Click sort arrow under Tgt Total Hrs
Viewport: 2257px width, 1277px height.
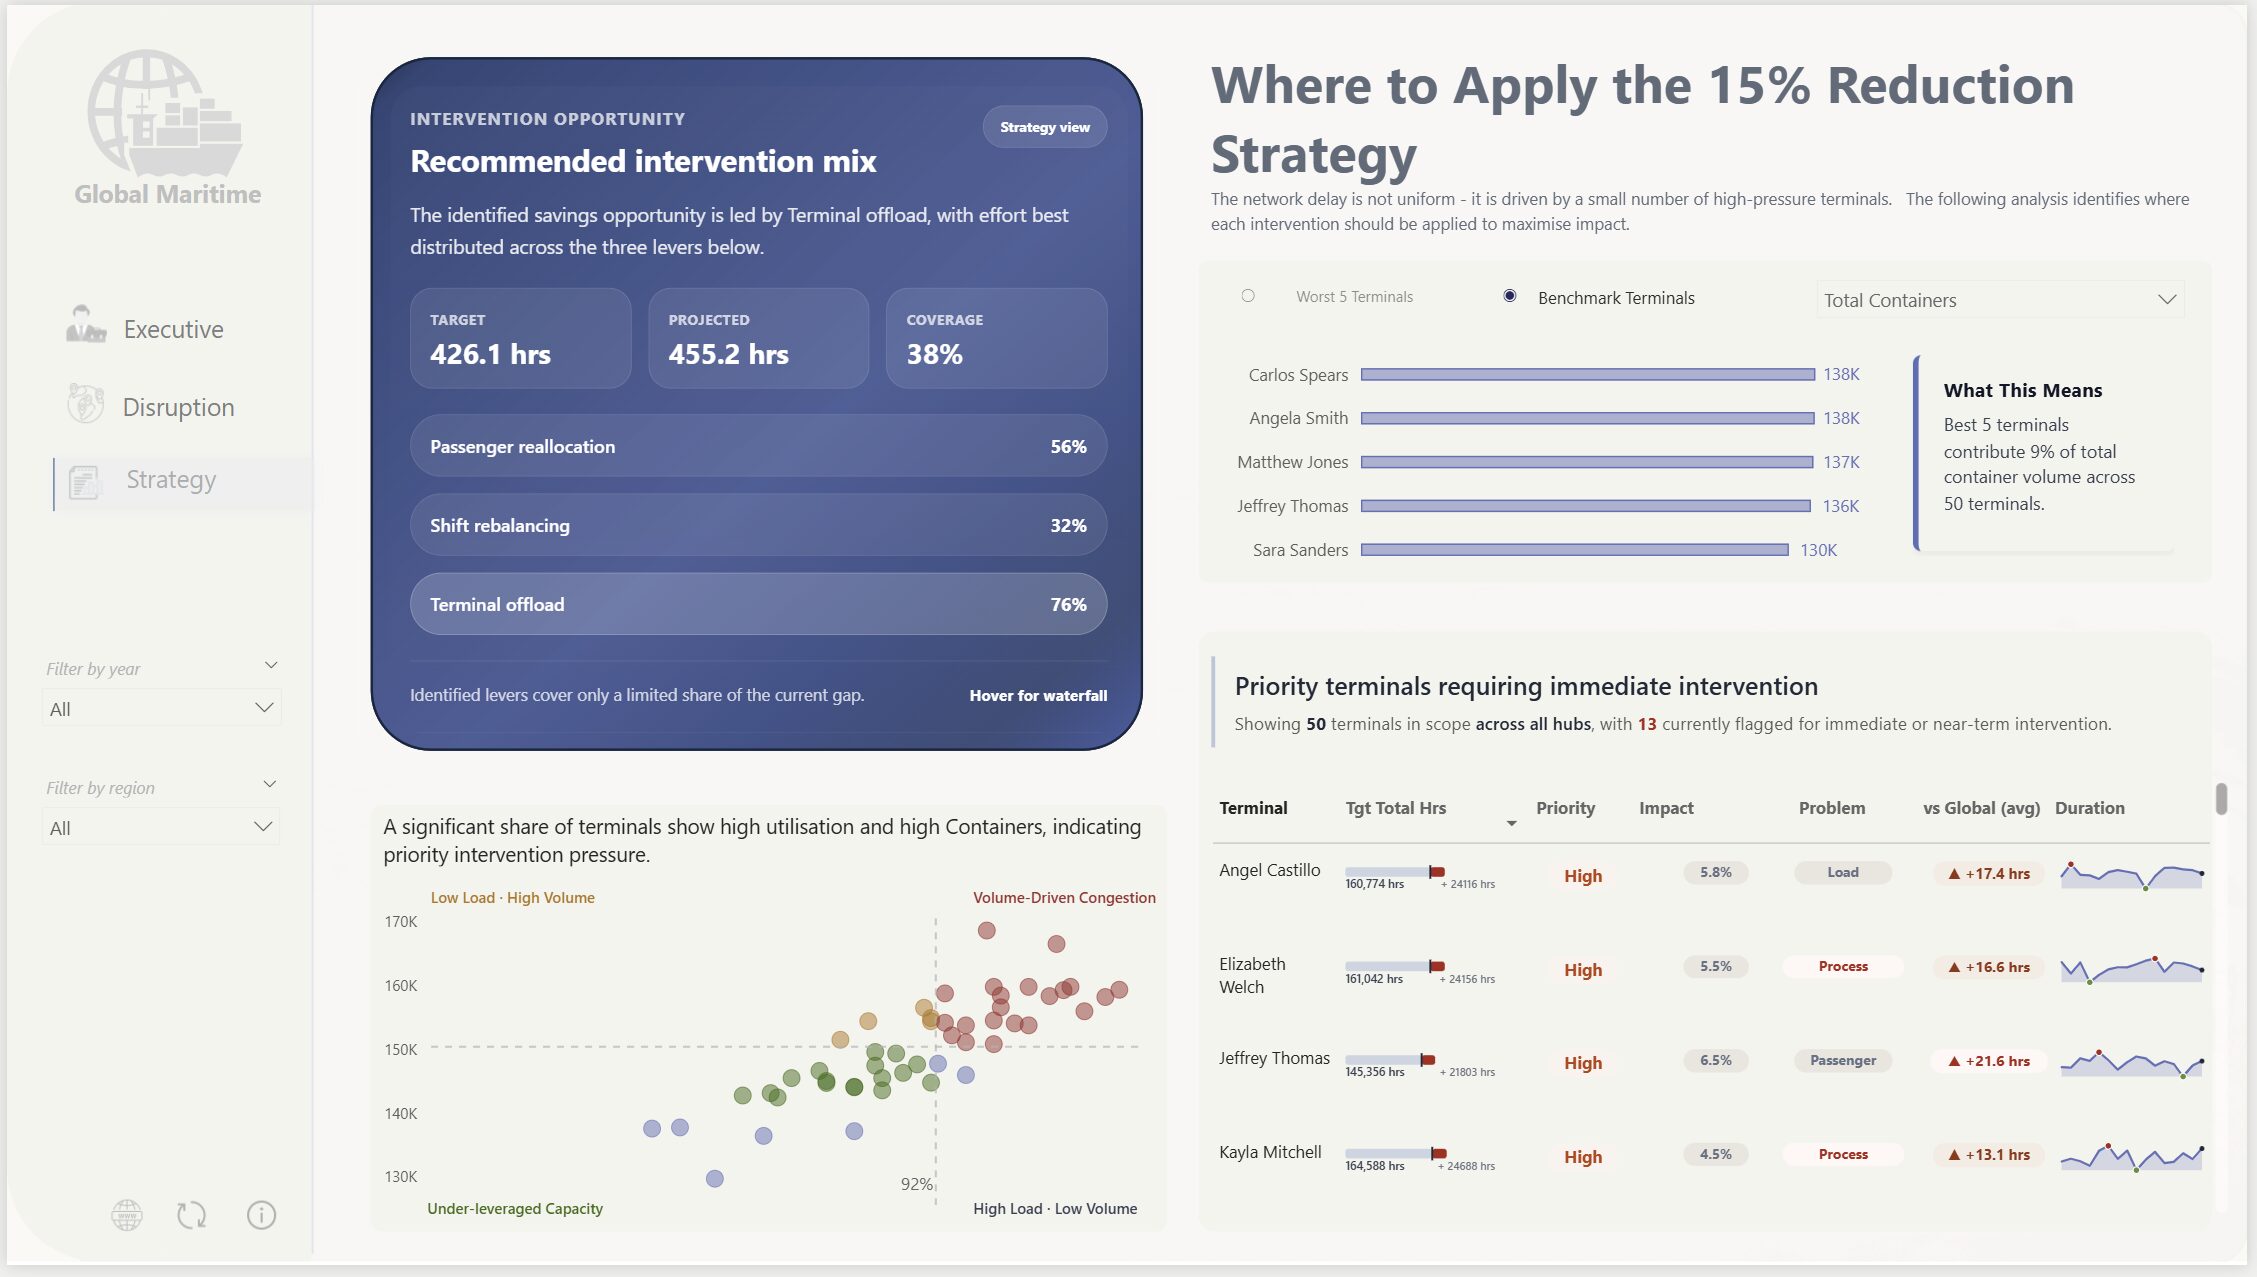1511,824
